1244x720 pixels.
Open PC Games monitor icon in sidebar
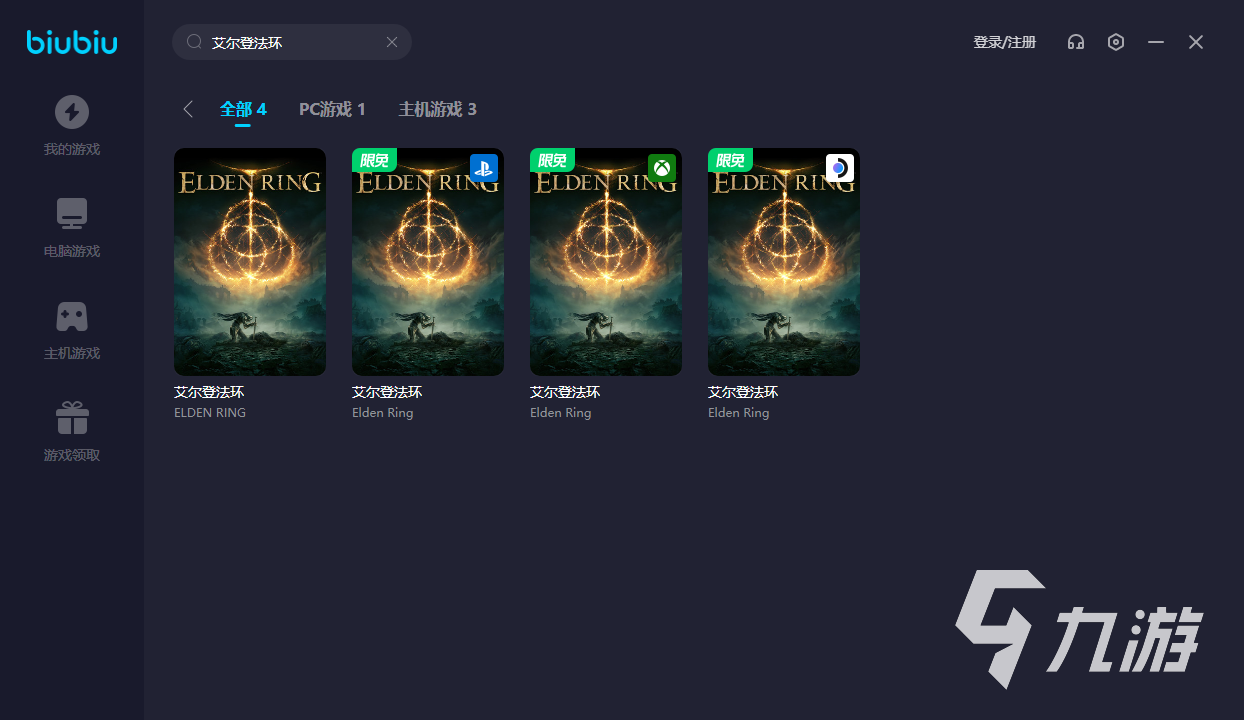coord(72,213)
